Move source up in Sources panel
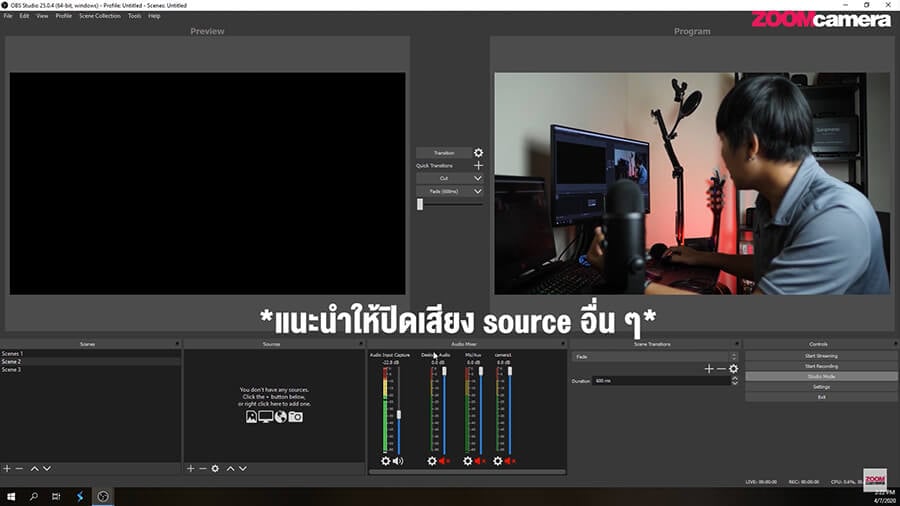 (230, 469)
